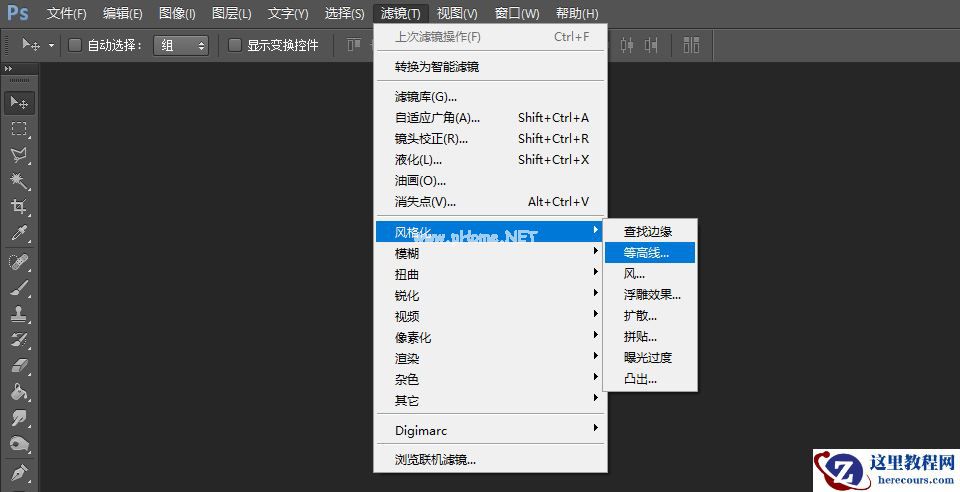960x492 pixels.
Task: Choose 镜头校正(R)... filter
Action: tap(490, 138)
